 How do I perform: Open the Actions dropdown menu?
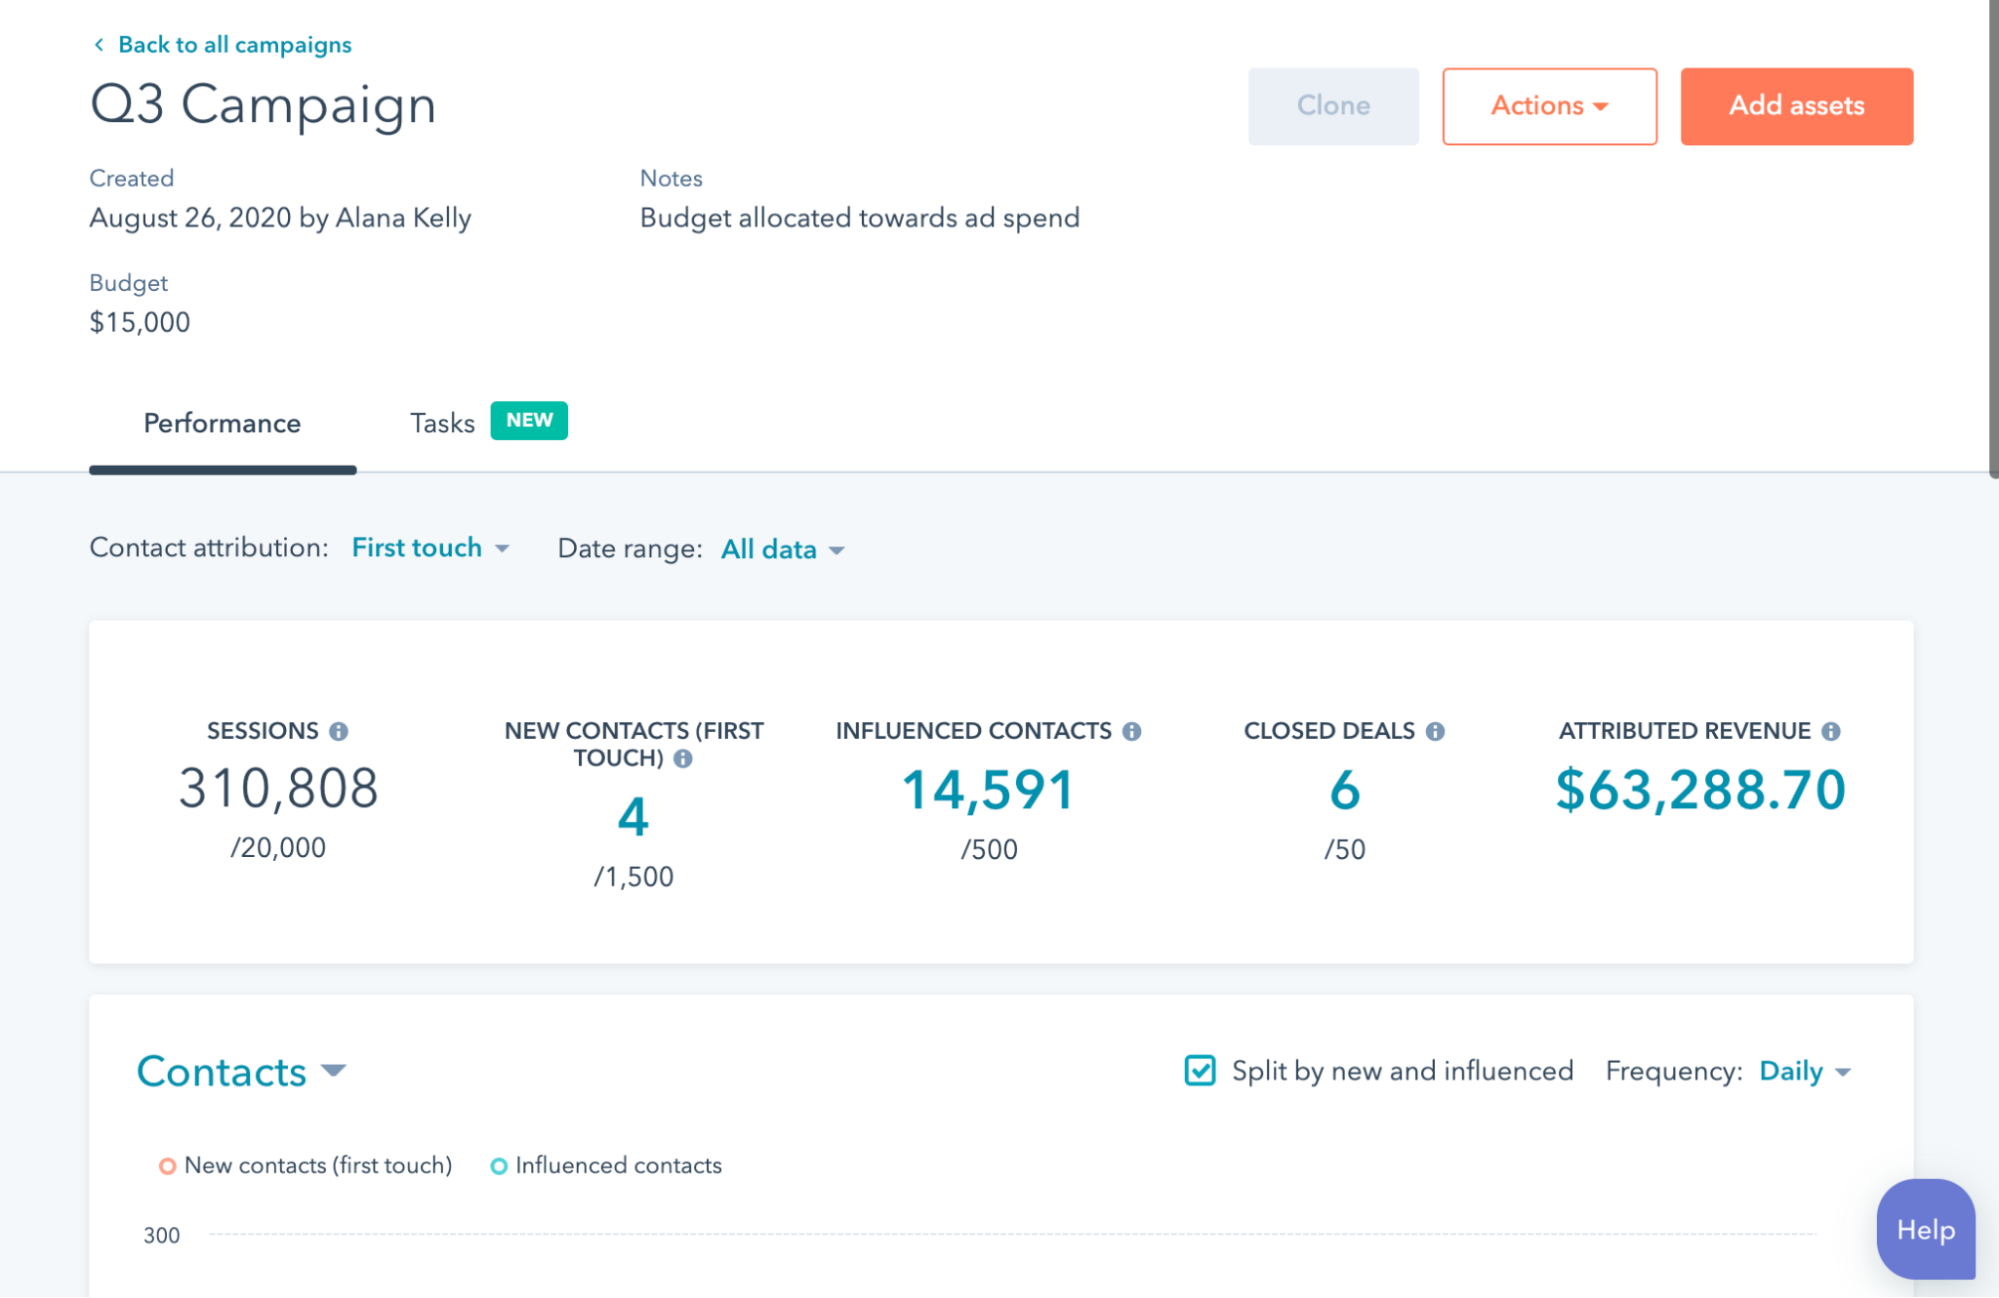(1549, 105)
